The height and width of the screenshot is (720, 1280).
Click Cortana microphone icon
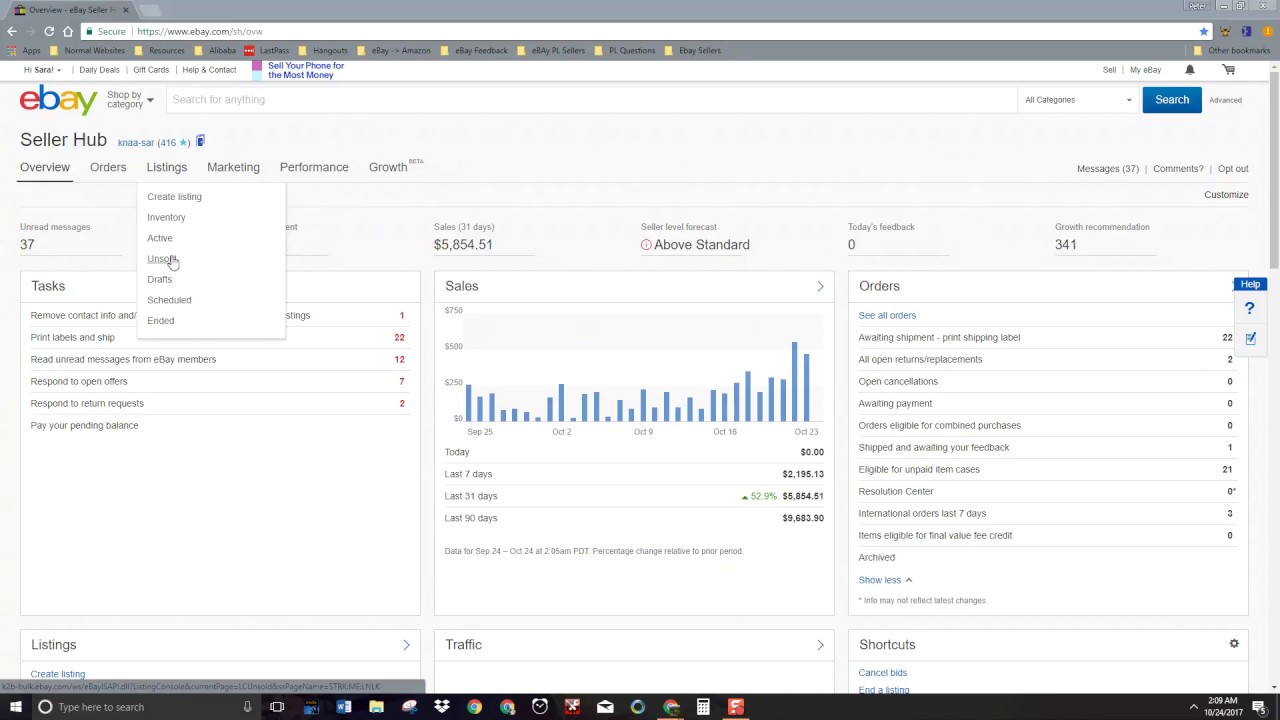click(x=247, y=707)
